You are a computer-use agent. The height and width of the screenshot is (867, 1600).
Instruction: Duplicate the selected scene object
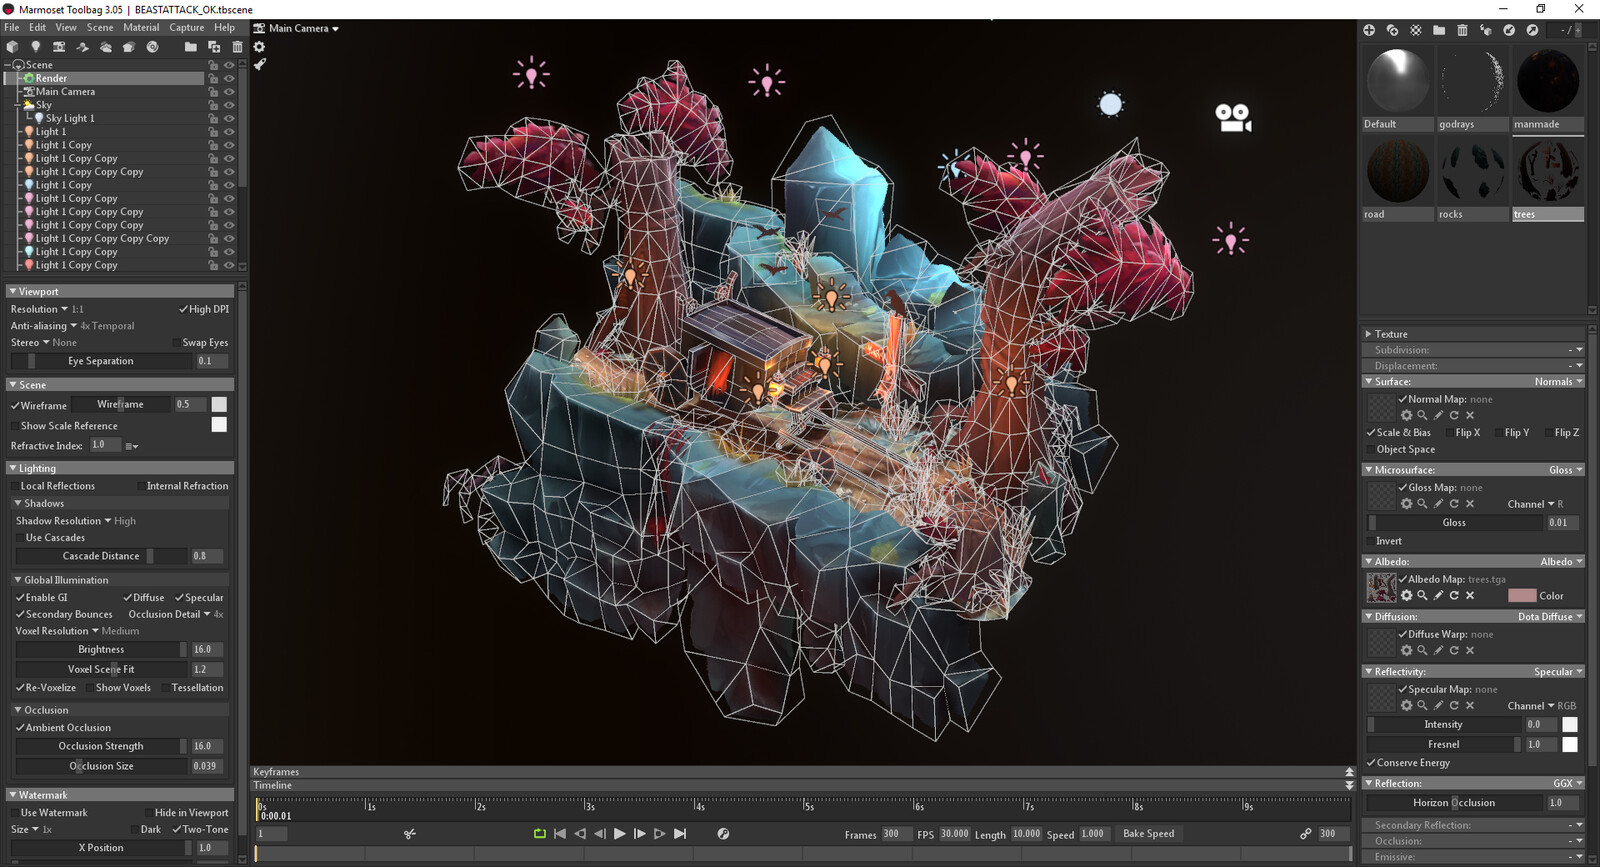pos(214,47)
